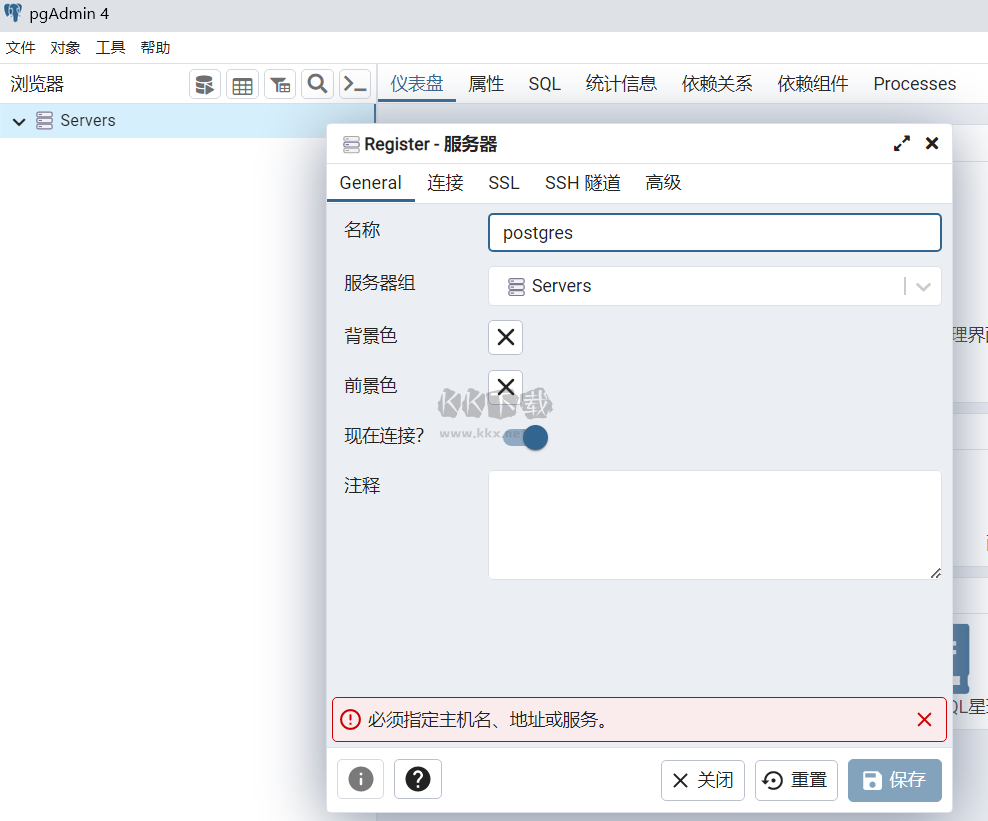Screen dimensions: 988x821
Task: Dismiss the hostname error message
Action: tap(924, 720)
